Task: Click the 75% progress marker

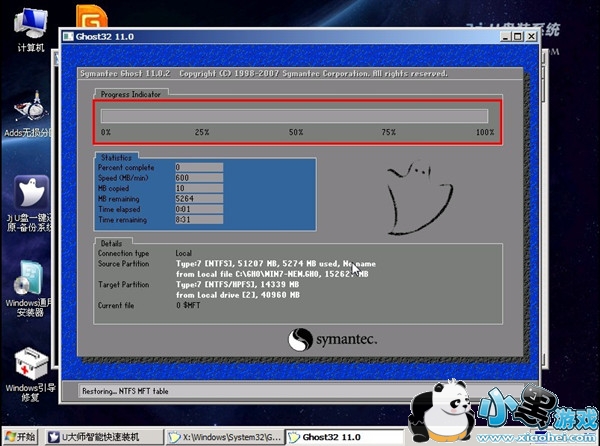Action: coord(389,132)
